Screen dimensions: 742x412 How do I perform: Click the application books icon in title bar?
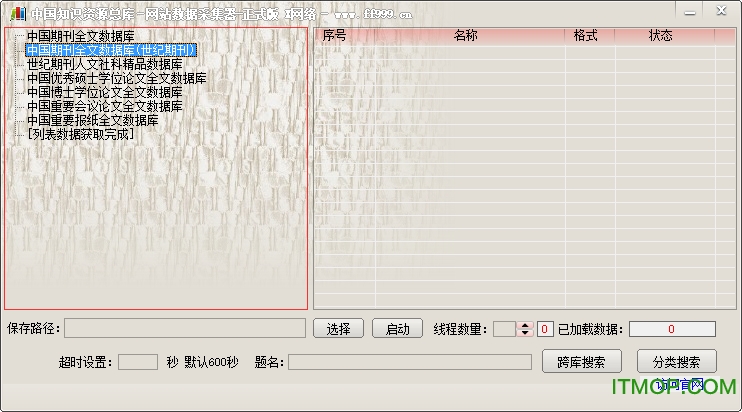click(x=18, y=13)
